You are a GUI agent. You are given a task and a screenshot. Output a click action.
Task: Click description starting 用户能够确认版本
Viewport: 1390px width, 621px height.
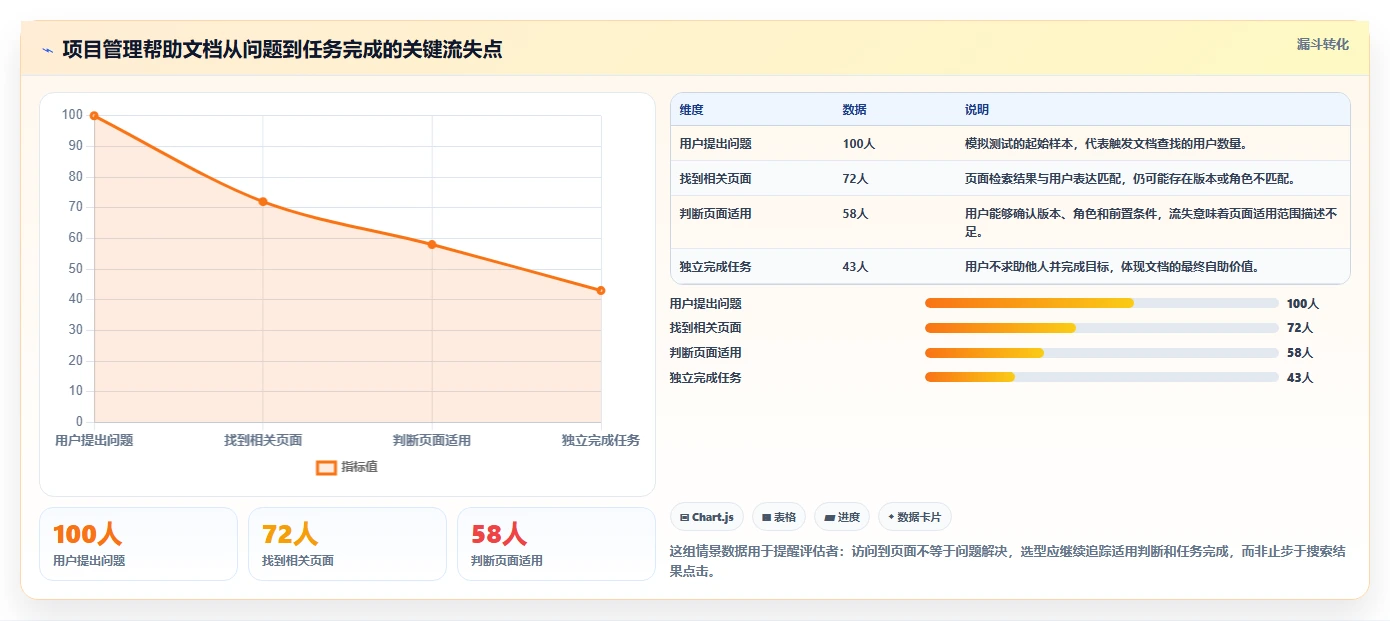tap(1151, 223)
